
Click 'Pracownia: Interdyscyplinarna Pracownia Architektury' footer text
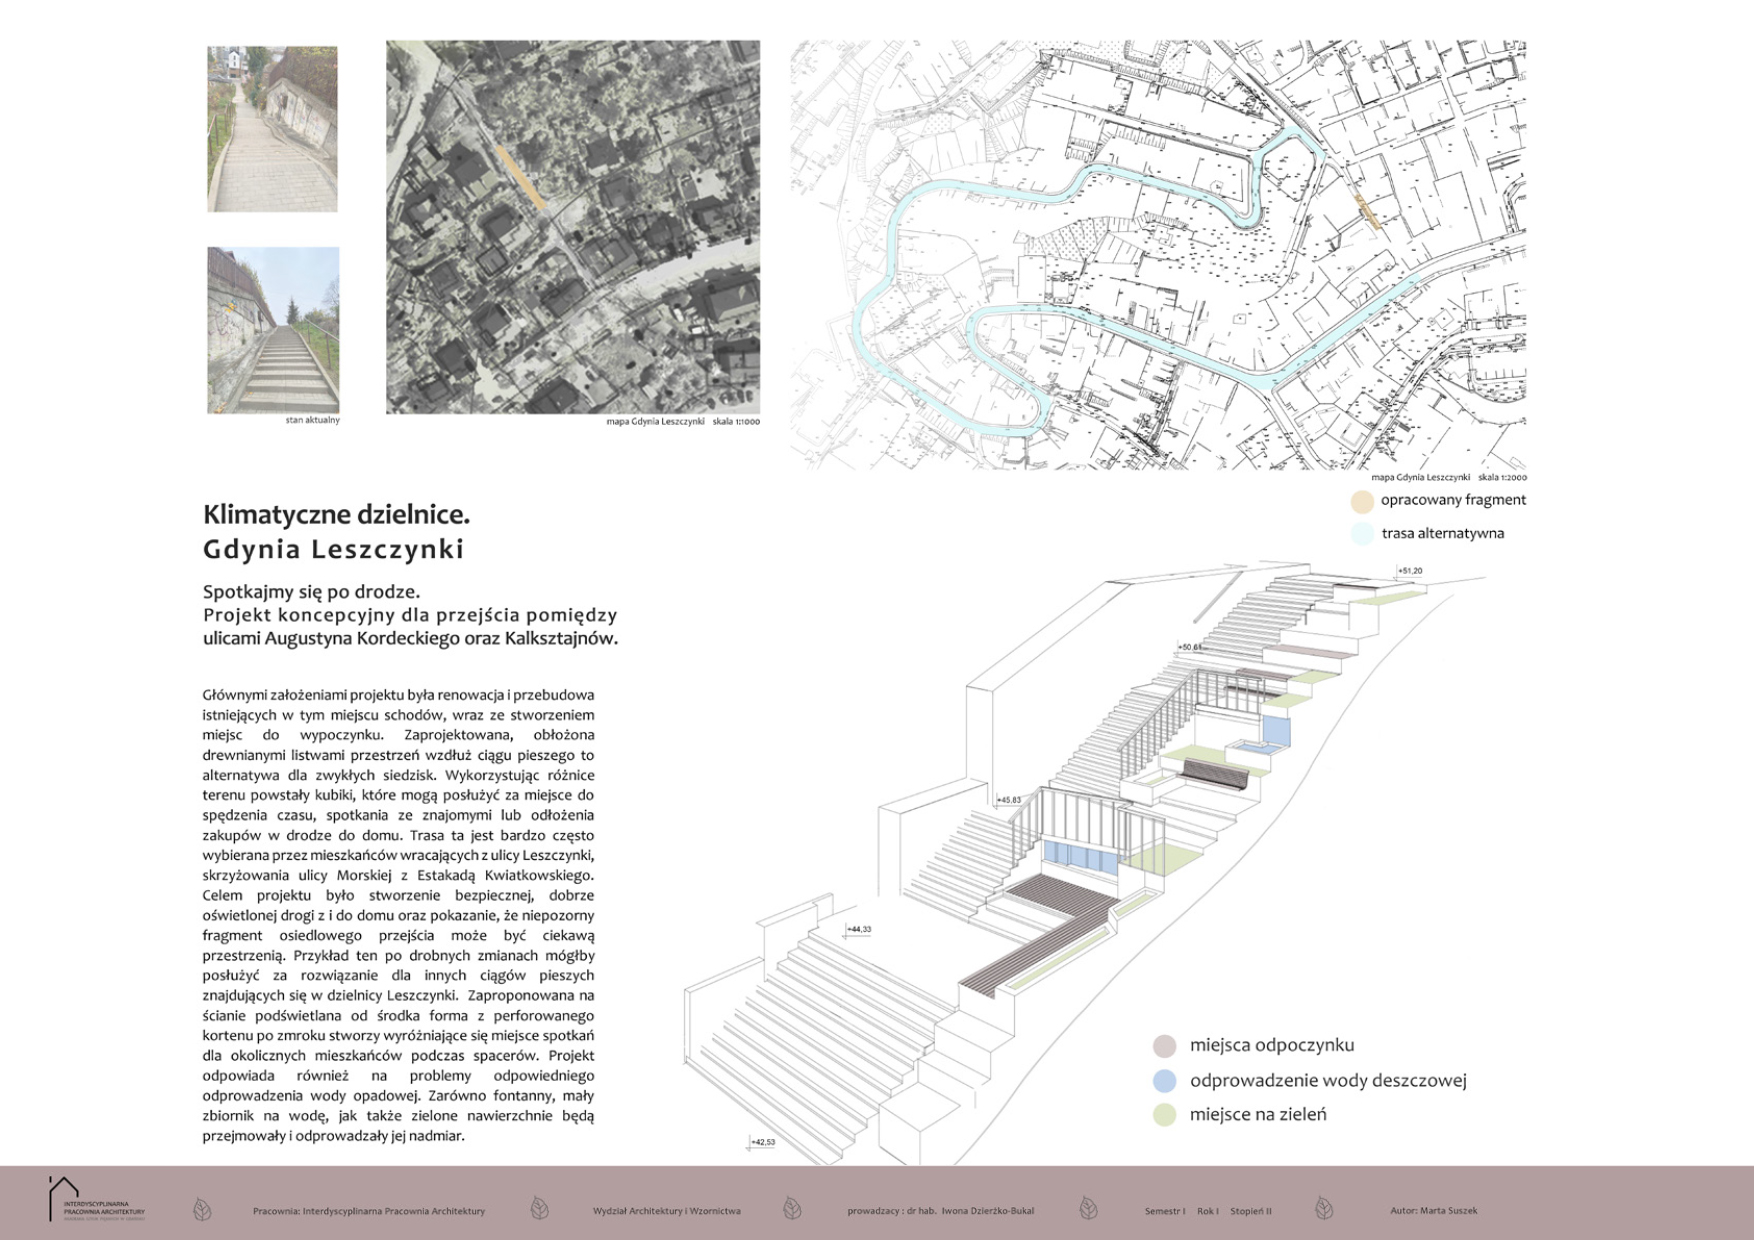369,1211
